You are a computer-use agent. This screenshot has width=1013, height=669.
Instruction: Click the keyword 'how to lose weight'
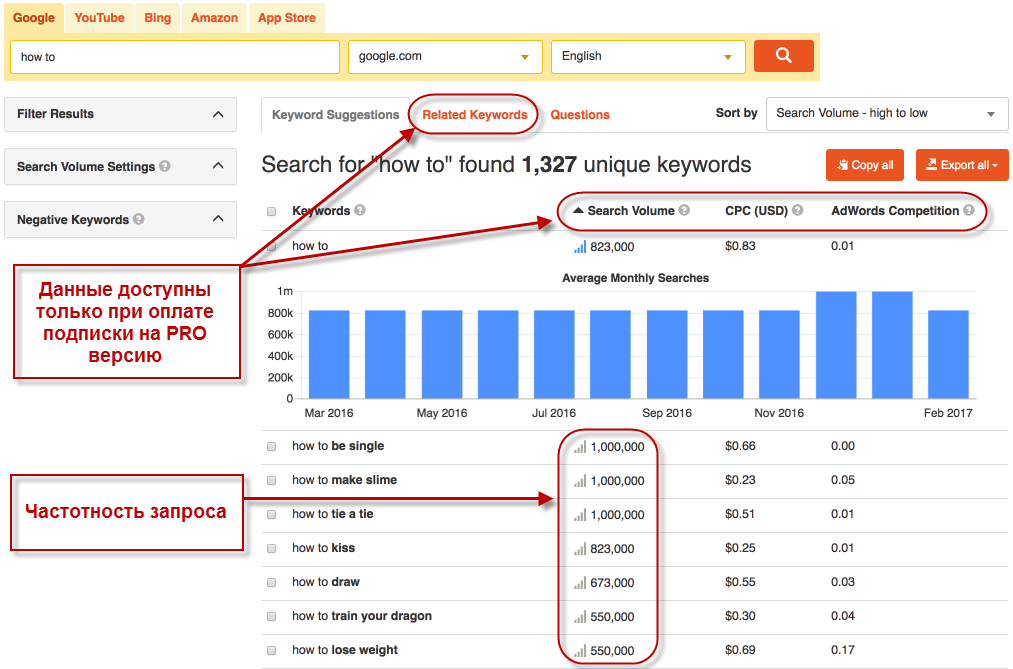coord(345,650)
